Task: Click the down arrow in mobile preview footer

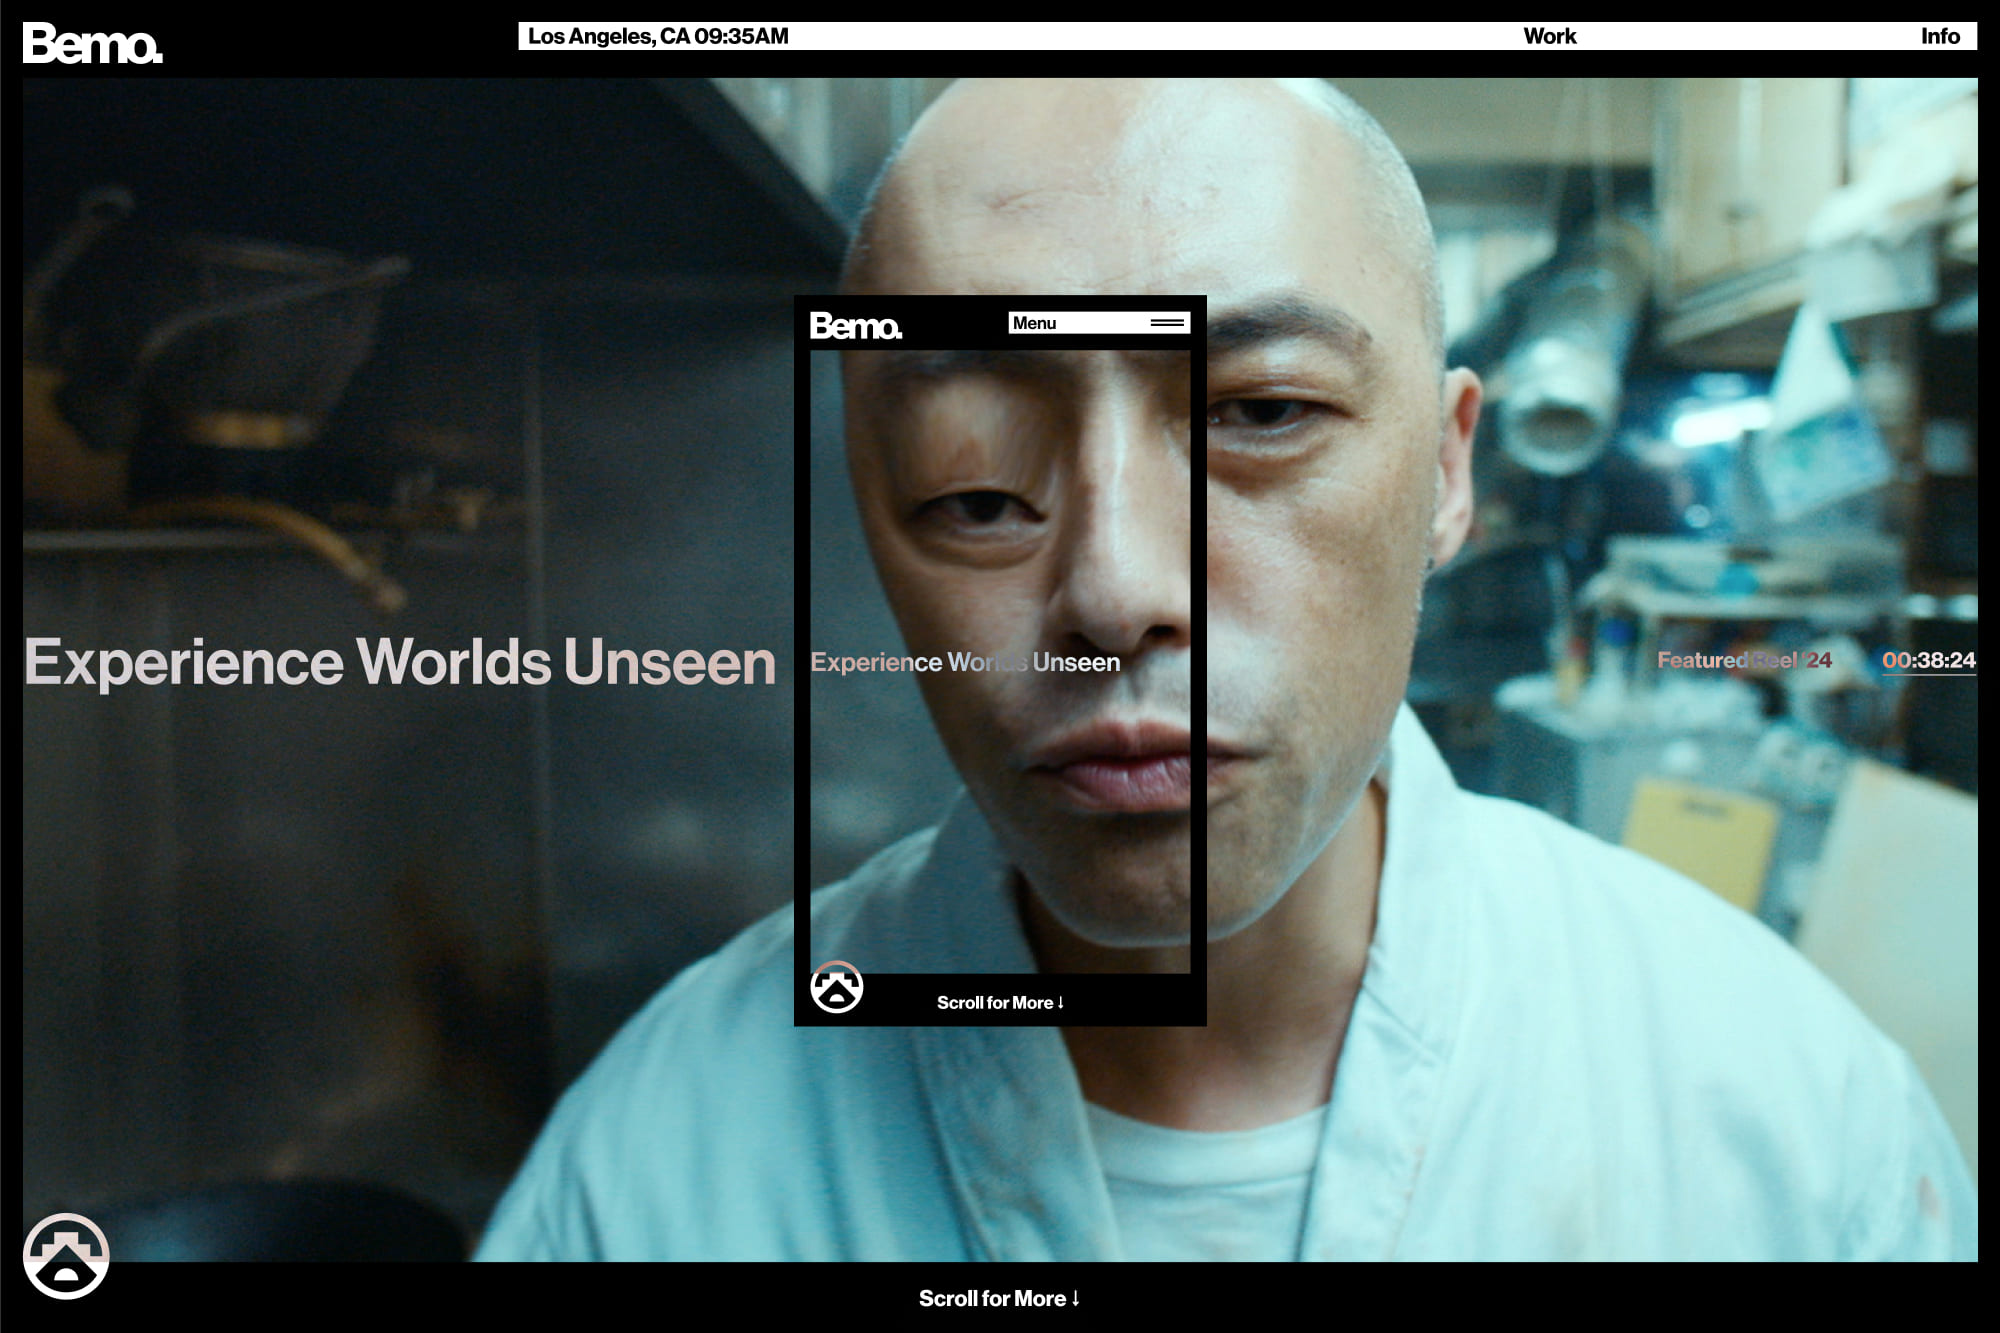Action: click(1060, 1002)
